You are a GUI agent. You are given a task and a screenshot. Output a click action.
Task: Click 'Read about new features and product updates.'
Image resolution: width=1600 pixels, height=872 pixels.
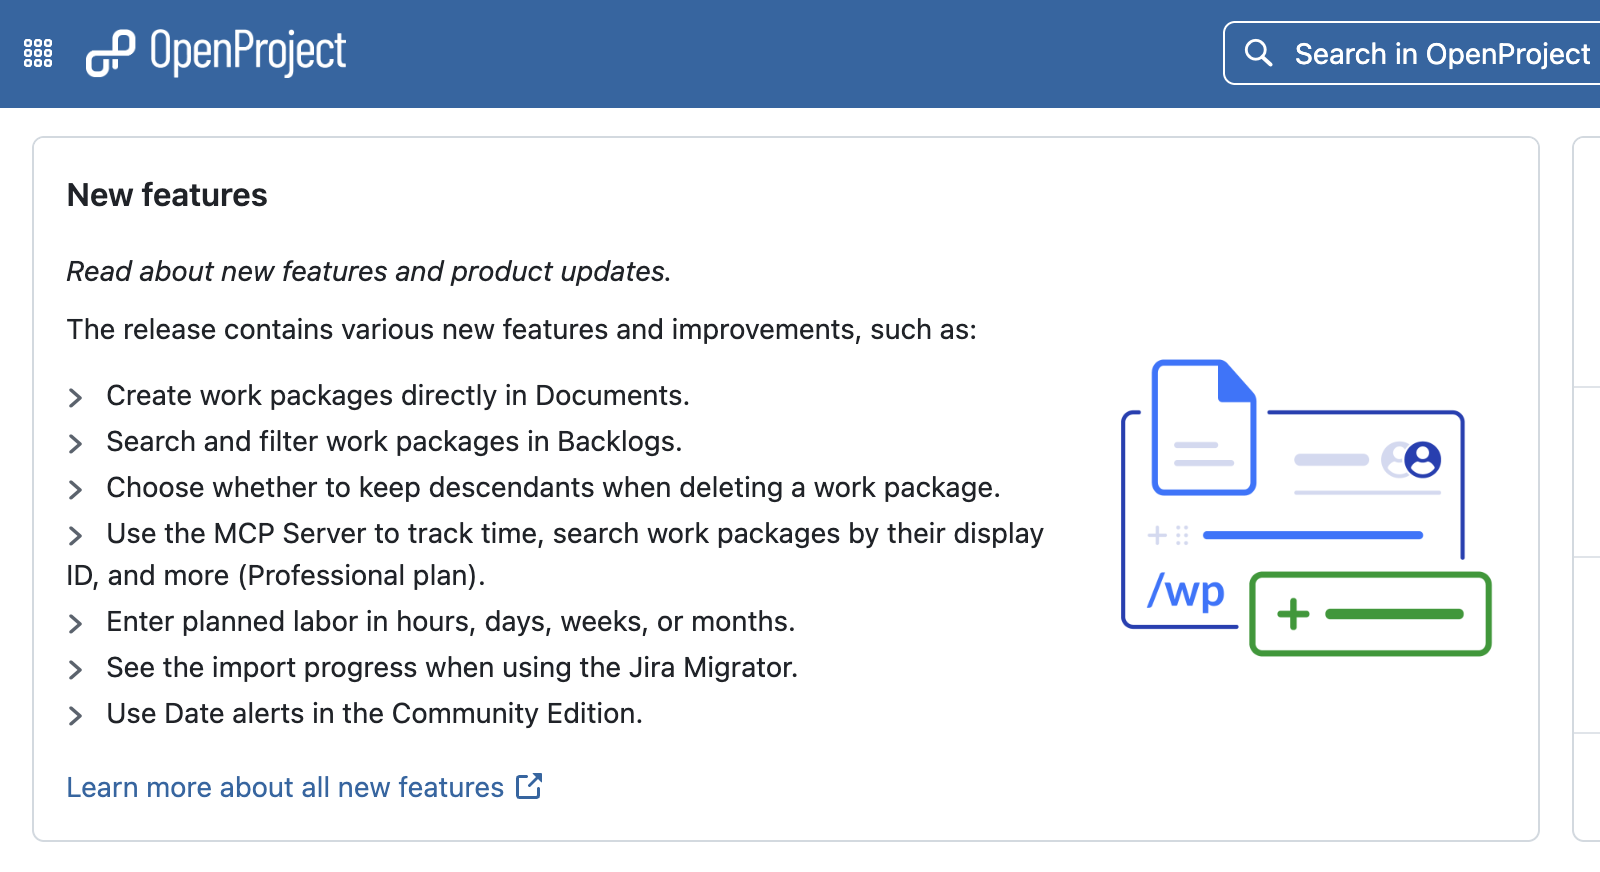point(369,271)
